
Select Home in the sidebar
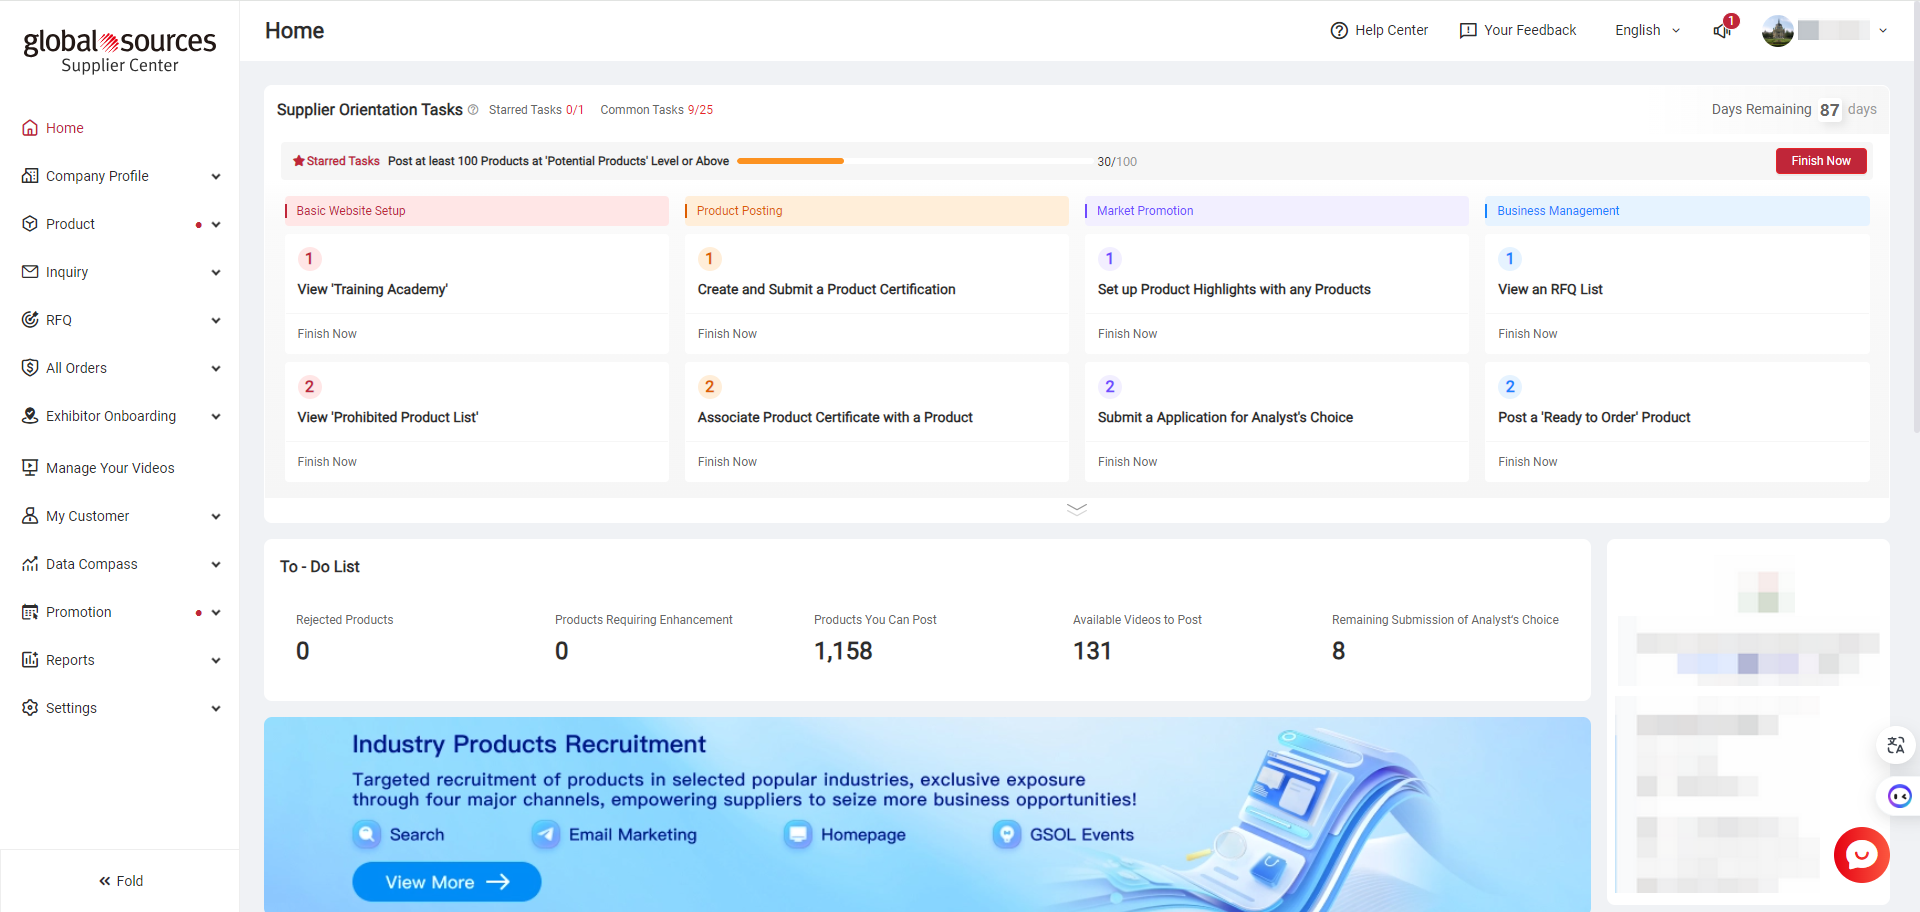point(63,127)
